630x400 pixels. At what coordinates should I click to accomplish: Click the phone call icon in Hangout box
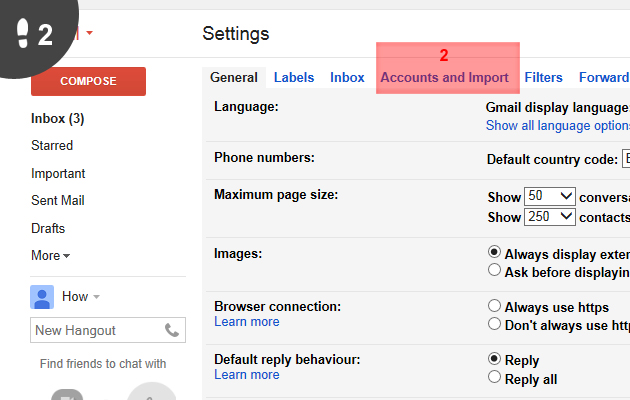tap(172, 330)
